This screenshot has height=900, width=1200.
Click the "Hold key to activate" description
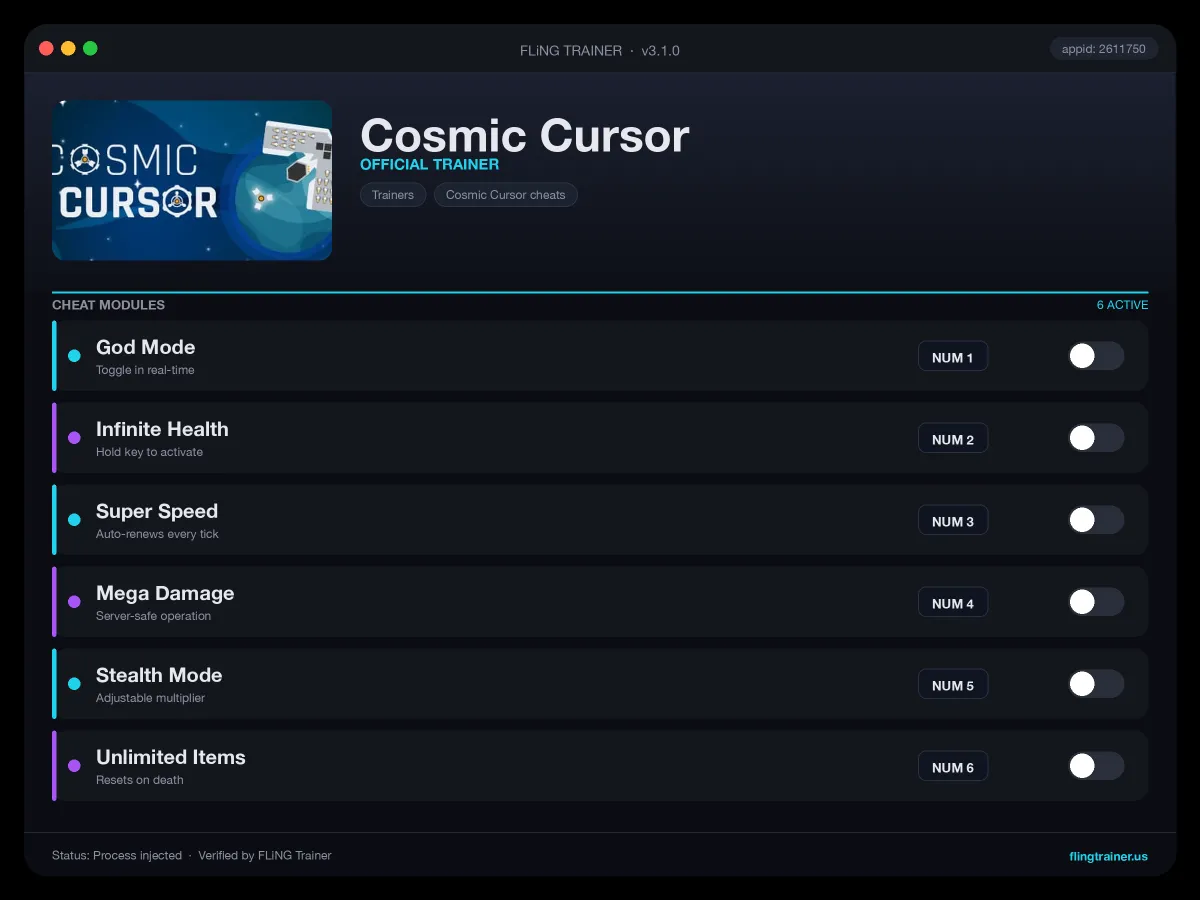point(149,452)
